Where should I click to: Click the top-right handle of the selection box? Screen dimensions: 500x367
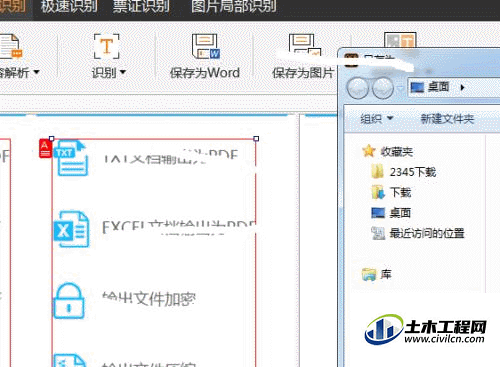(x=256, y=139)
